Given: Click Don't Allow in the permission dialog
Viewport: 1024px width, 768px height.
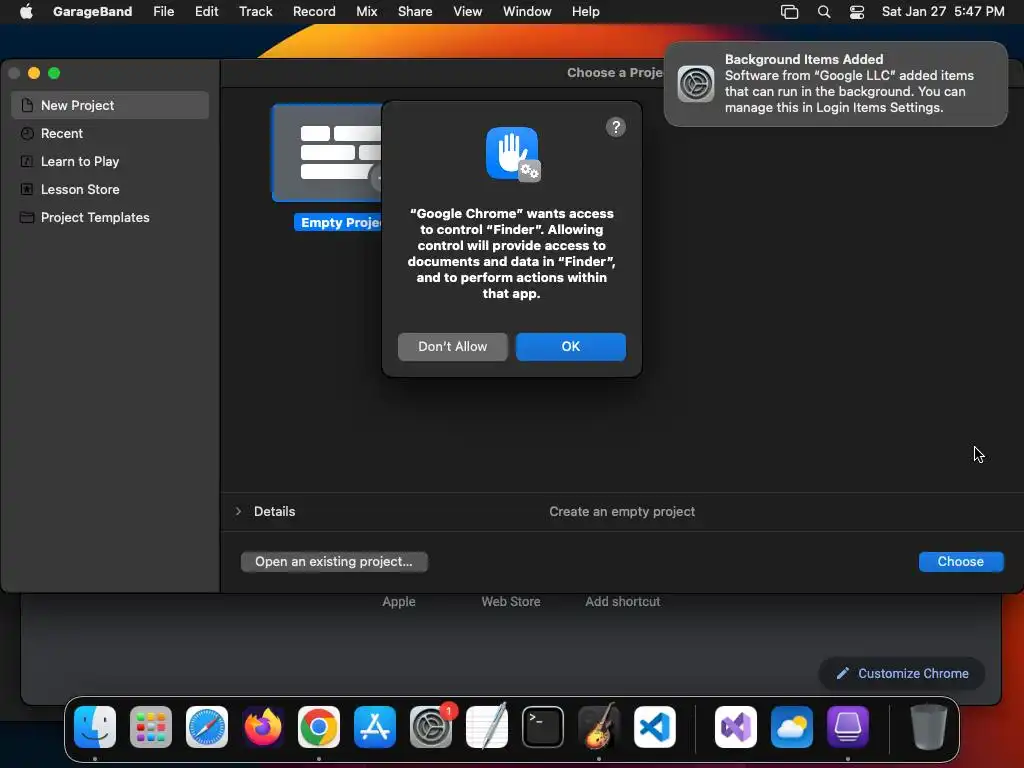Looking at the screenshot, I should (x=453, y=347).
